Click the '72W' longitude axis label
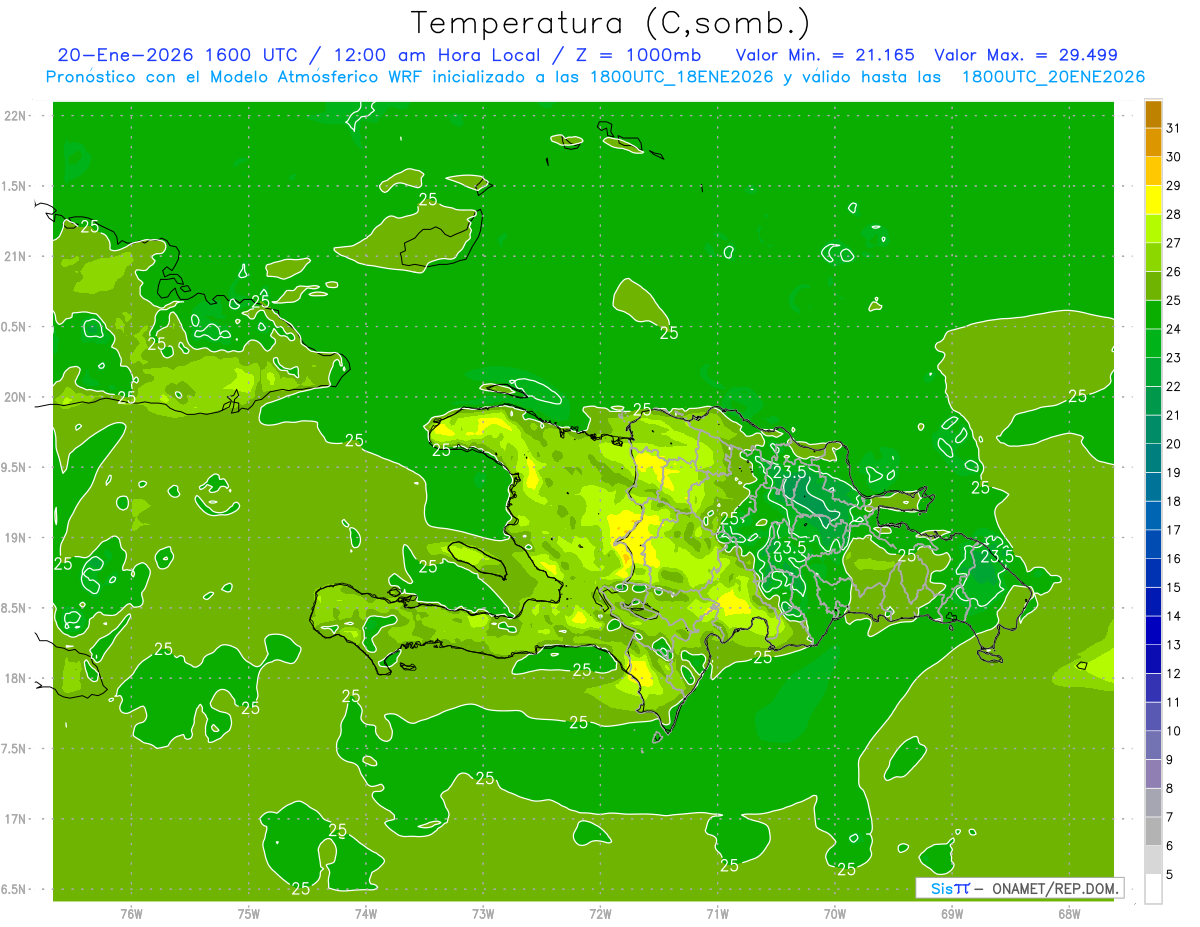 pos(600,914)
